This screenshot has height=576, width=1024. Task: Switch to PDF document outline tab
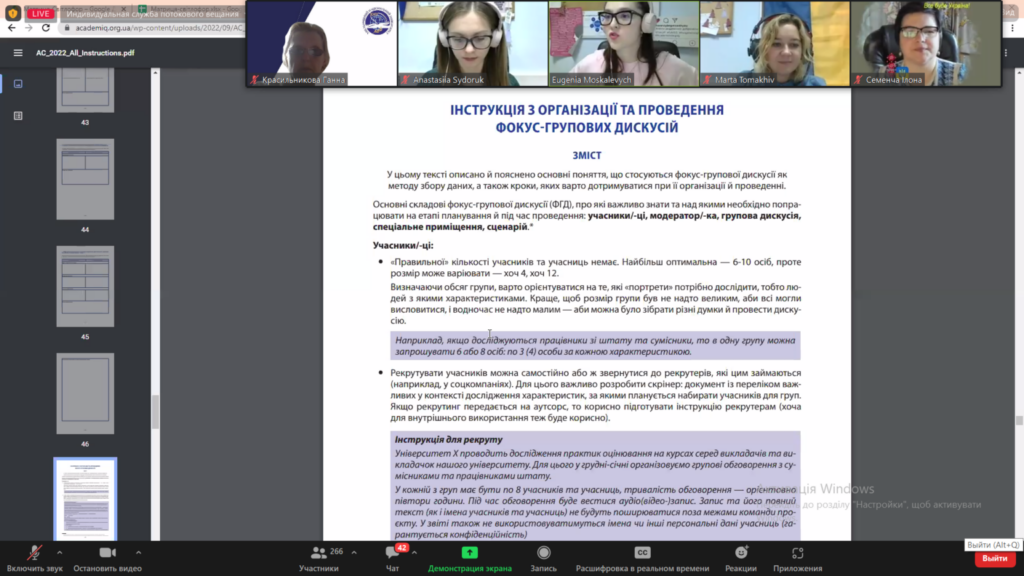tap(18, 116)
